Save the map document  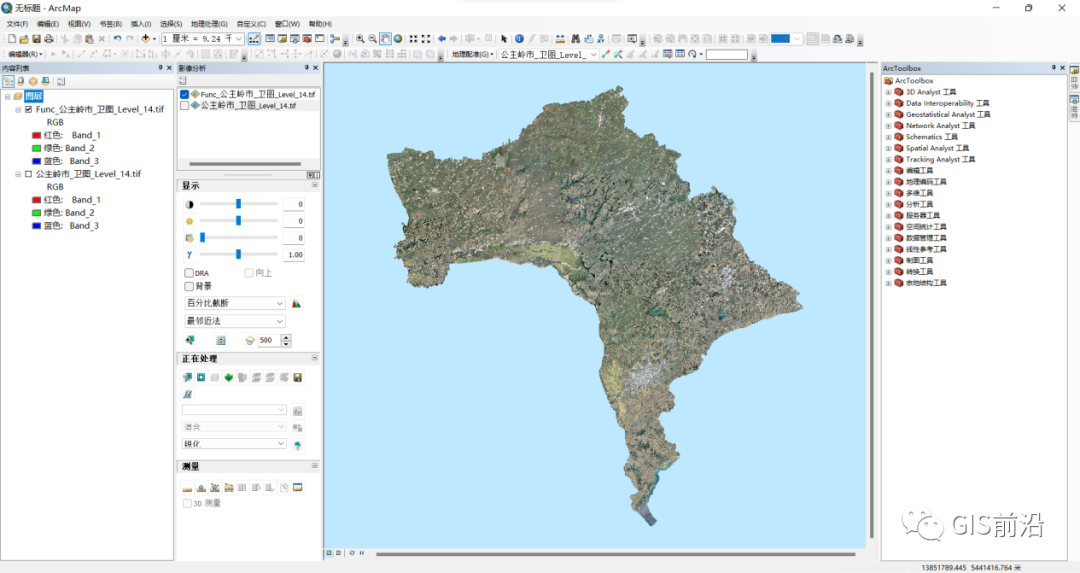pyautogui.click(x=37, y=39)
